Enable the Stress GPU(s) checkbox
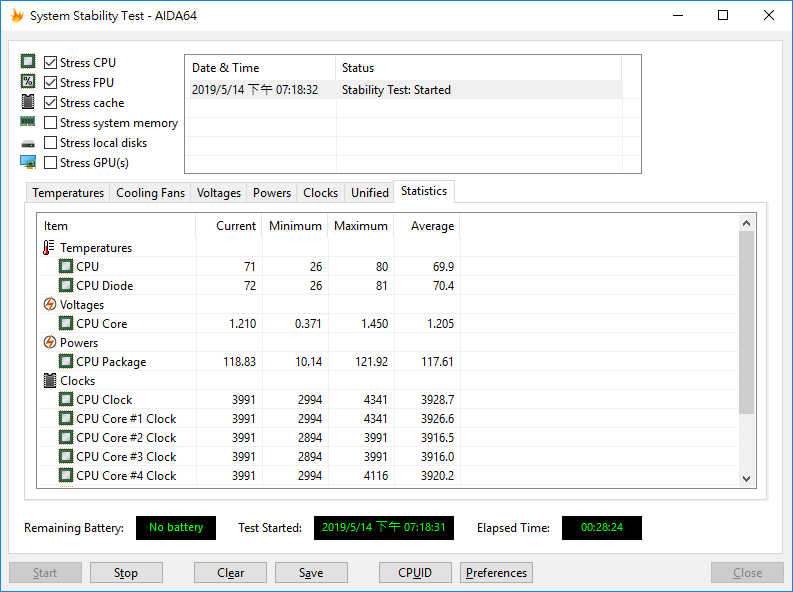Image resolution: width=793 pixels, height=592 pixels. pyautogui.click(x=50, y=163)
